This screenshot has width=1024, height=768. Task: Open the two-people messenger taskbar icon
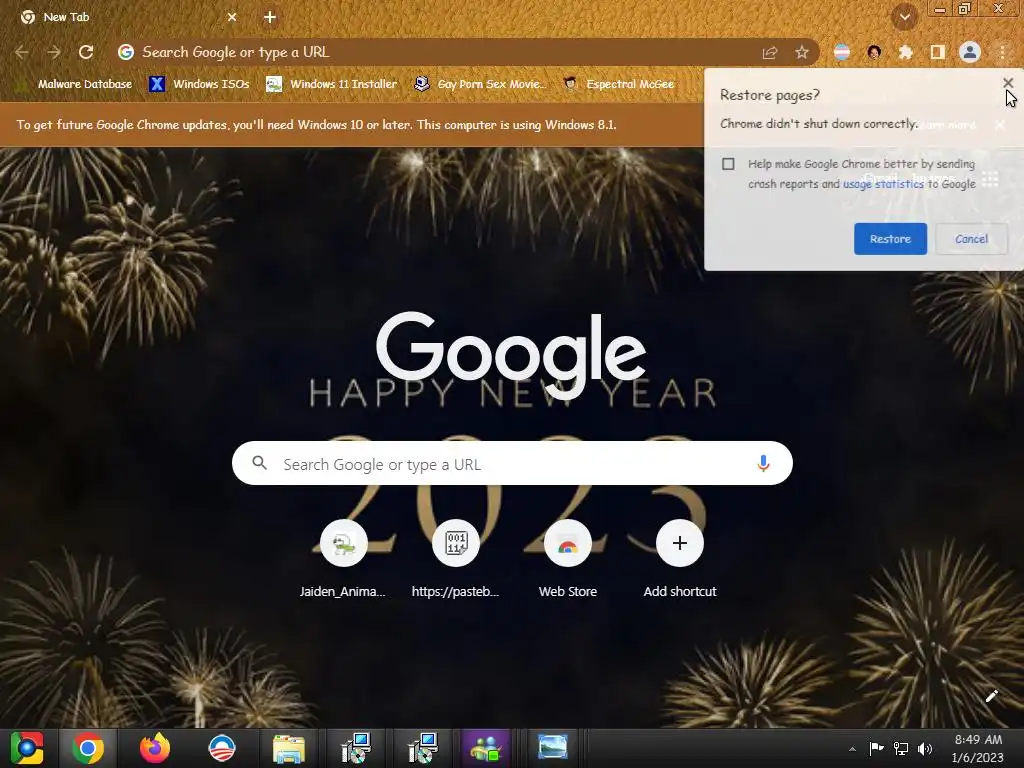pyautogui.click(x=485, y=748)
